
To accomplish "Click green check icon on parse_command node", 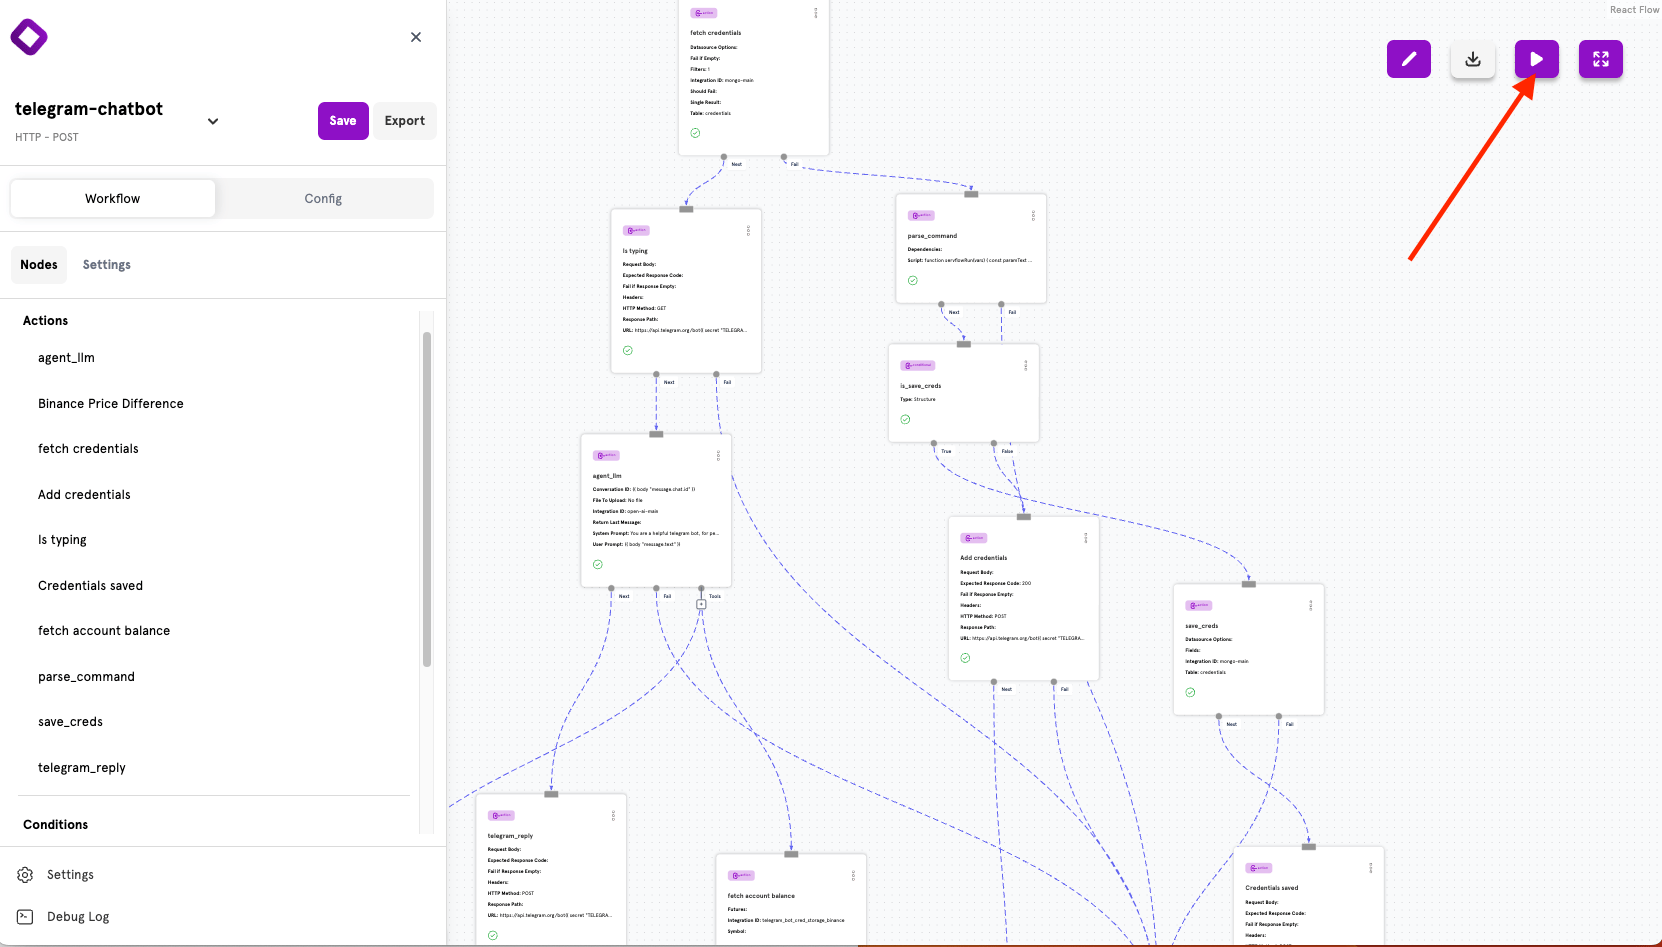I will click(913, 281).
